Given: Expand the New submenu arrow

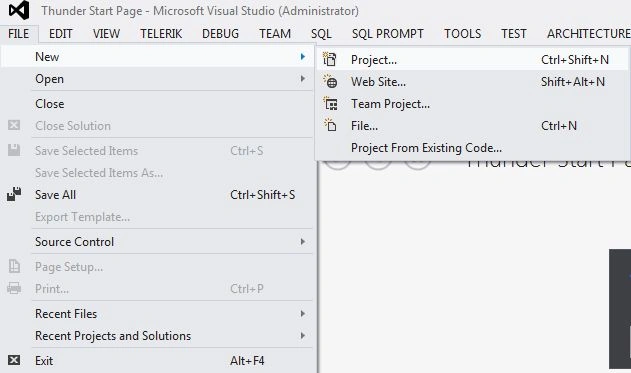Looking at the screenshot, I should point(303,56).
